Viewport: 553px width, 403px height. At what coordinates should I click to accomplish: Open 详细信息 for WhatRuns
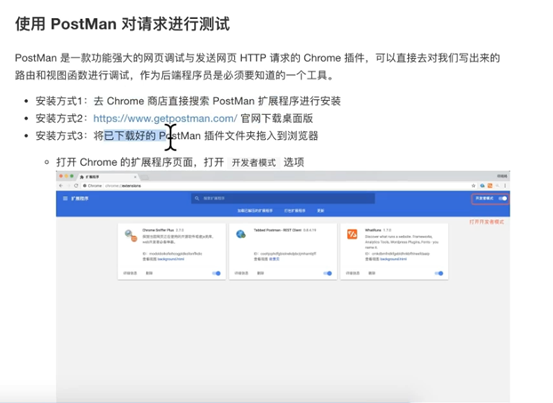(x=353, y=273)
